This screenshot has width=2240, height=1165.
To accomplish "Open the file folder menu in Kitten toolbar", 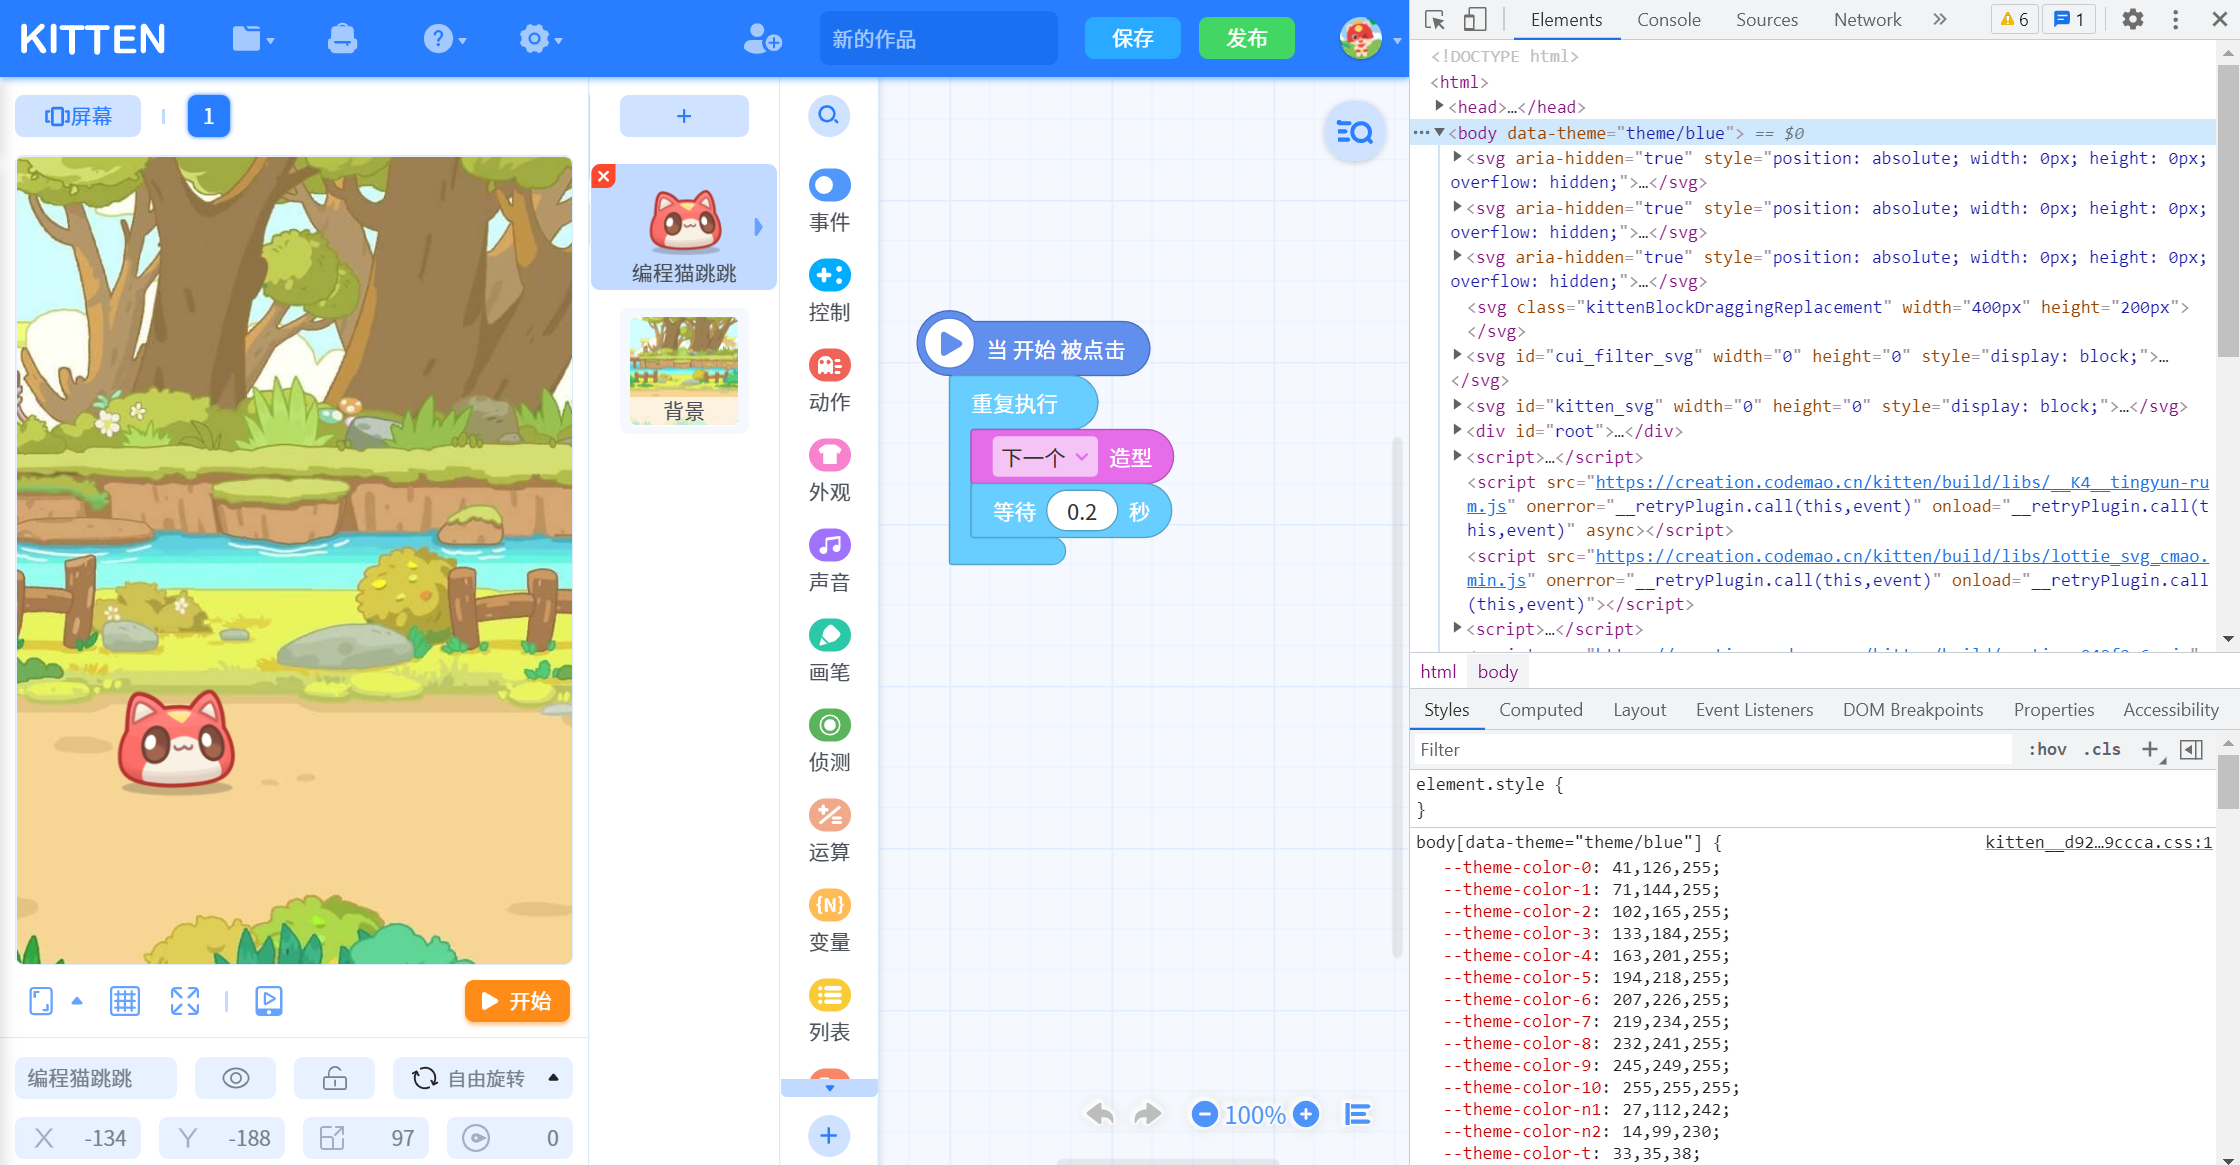I will point(252,39).
